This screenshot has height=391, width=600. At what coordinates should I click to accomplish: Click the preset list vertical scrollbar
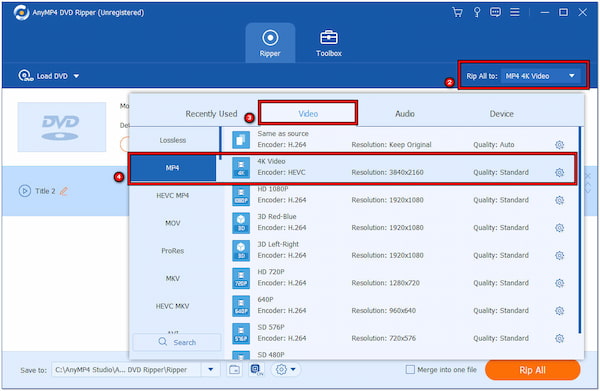click(580, 230)
